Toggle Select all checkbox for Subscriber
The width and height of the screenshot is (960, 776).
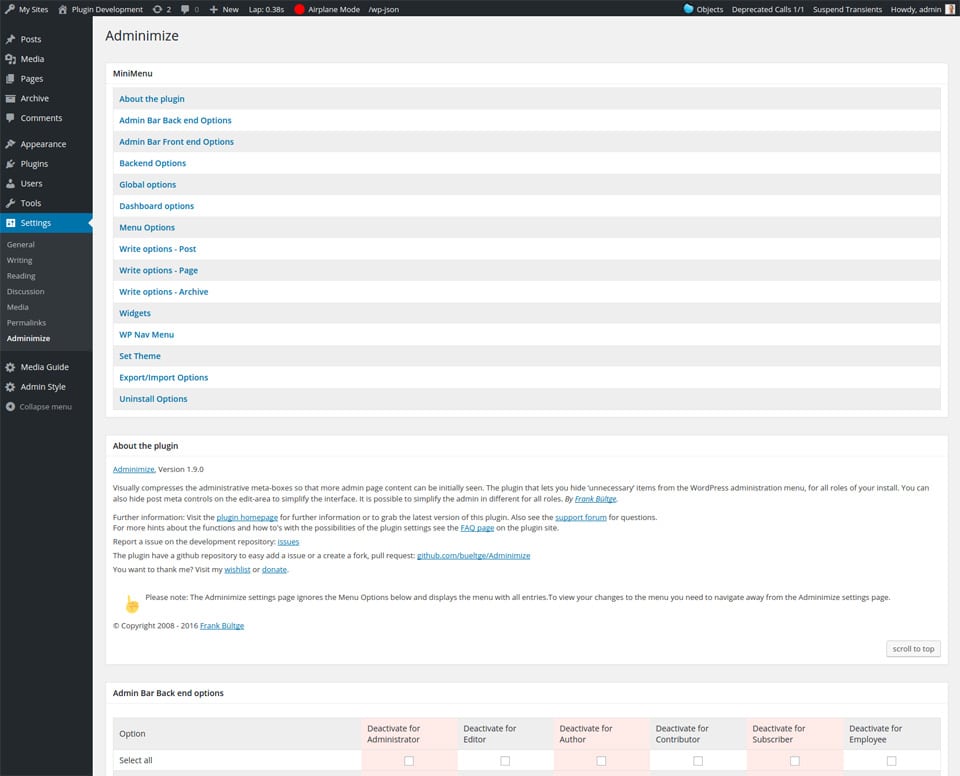(x=795, y=761)
